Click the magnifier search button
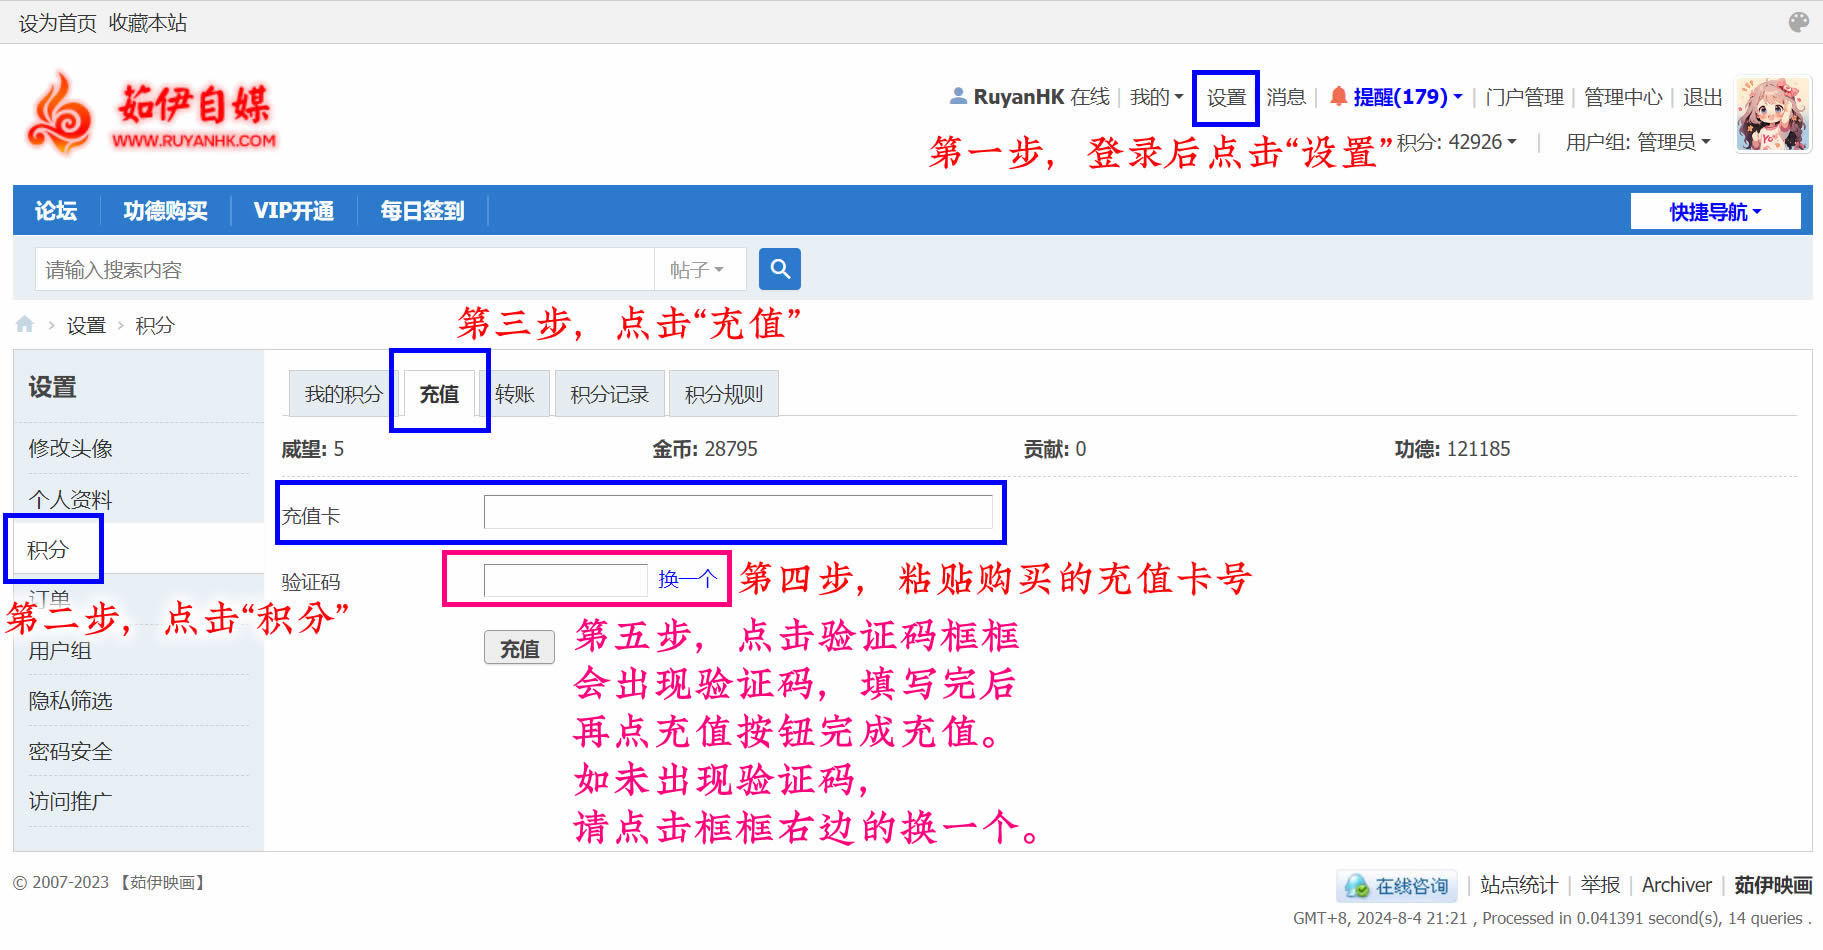Screen dimensions: 1823x950 click(x=779, y=269)
